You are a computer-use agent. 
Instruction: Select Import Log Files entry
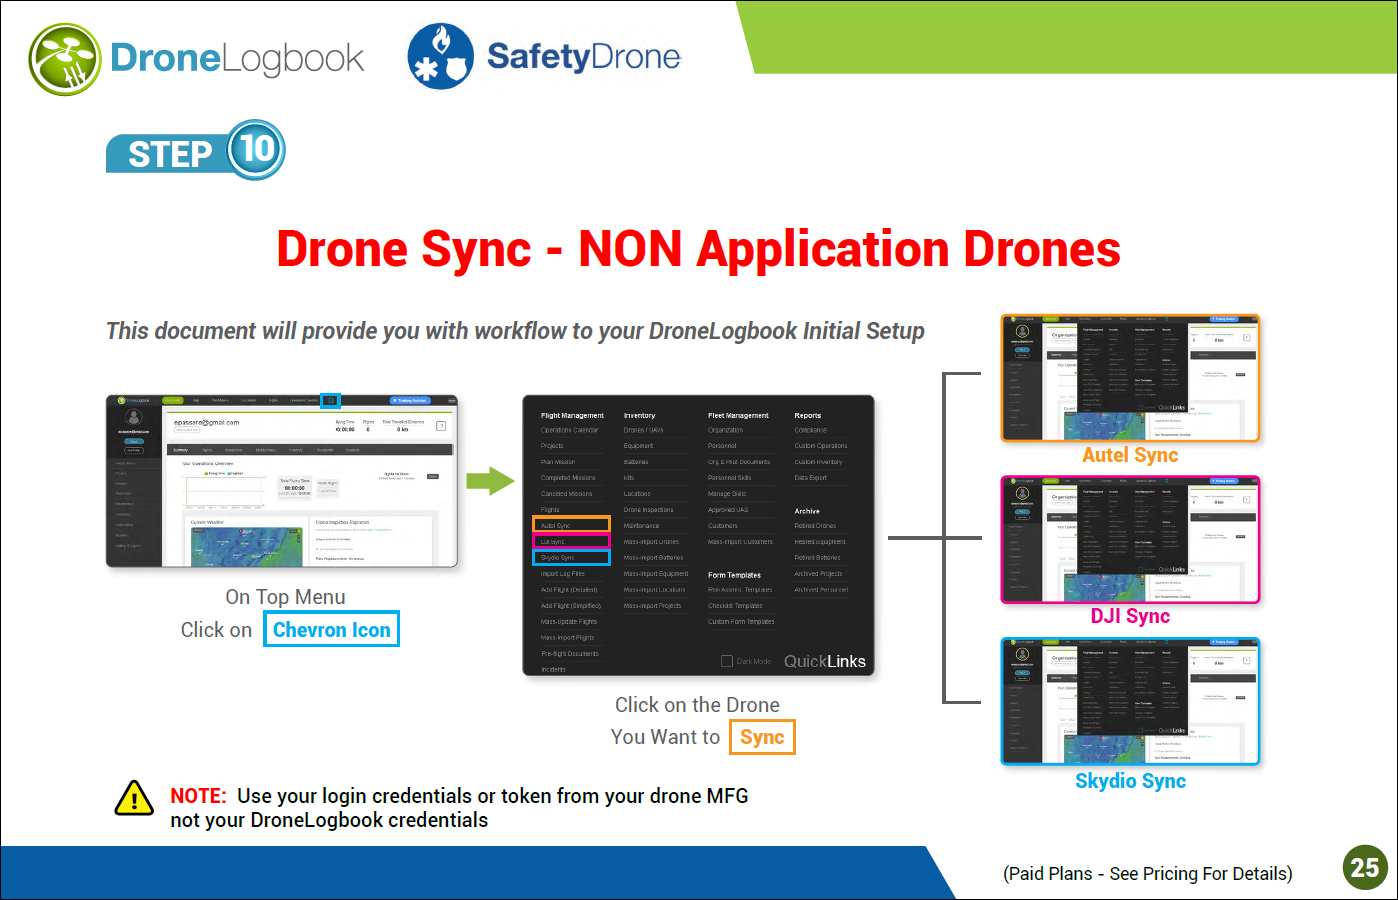(x=562, y=574)
